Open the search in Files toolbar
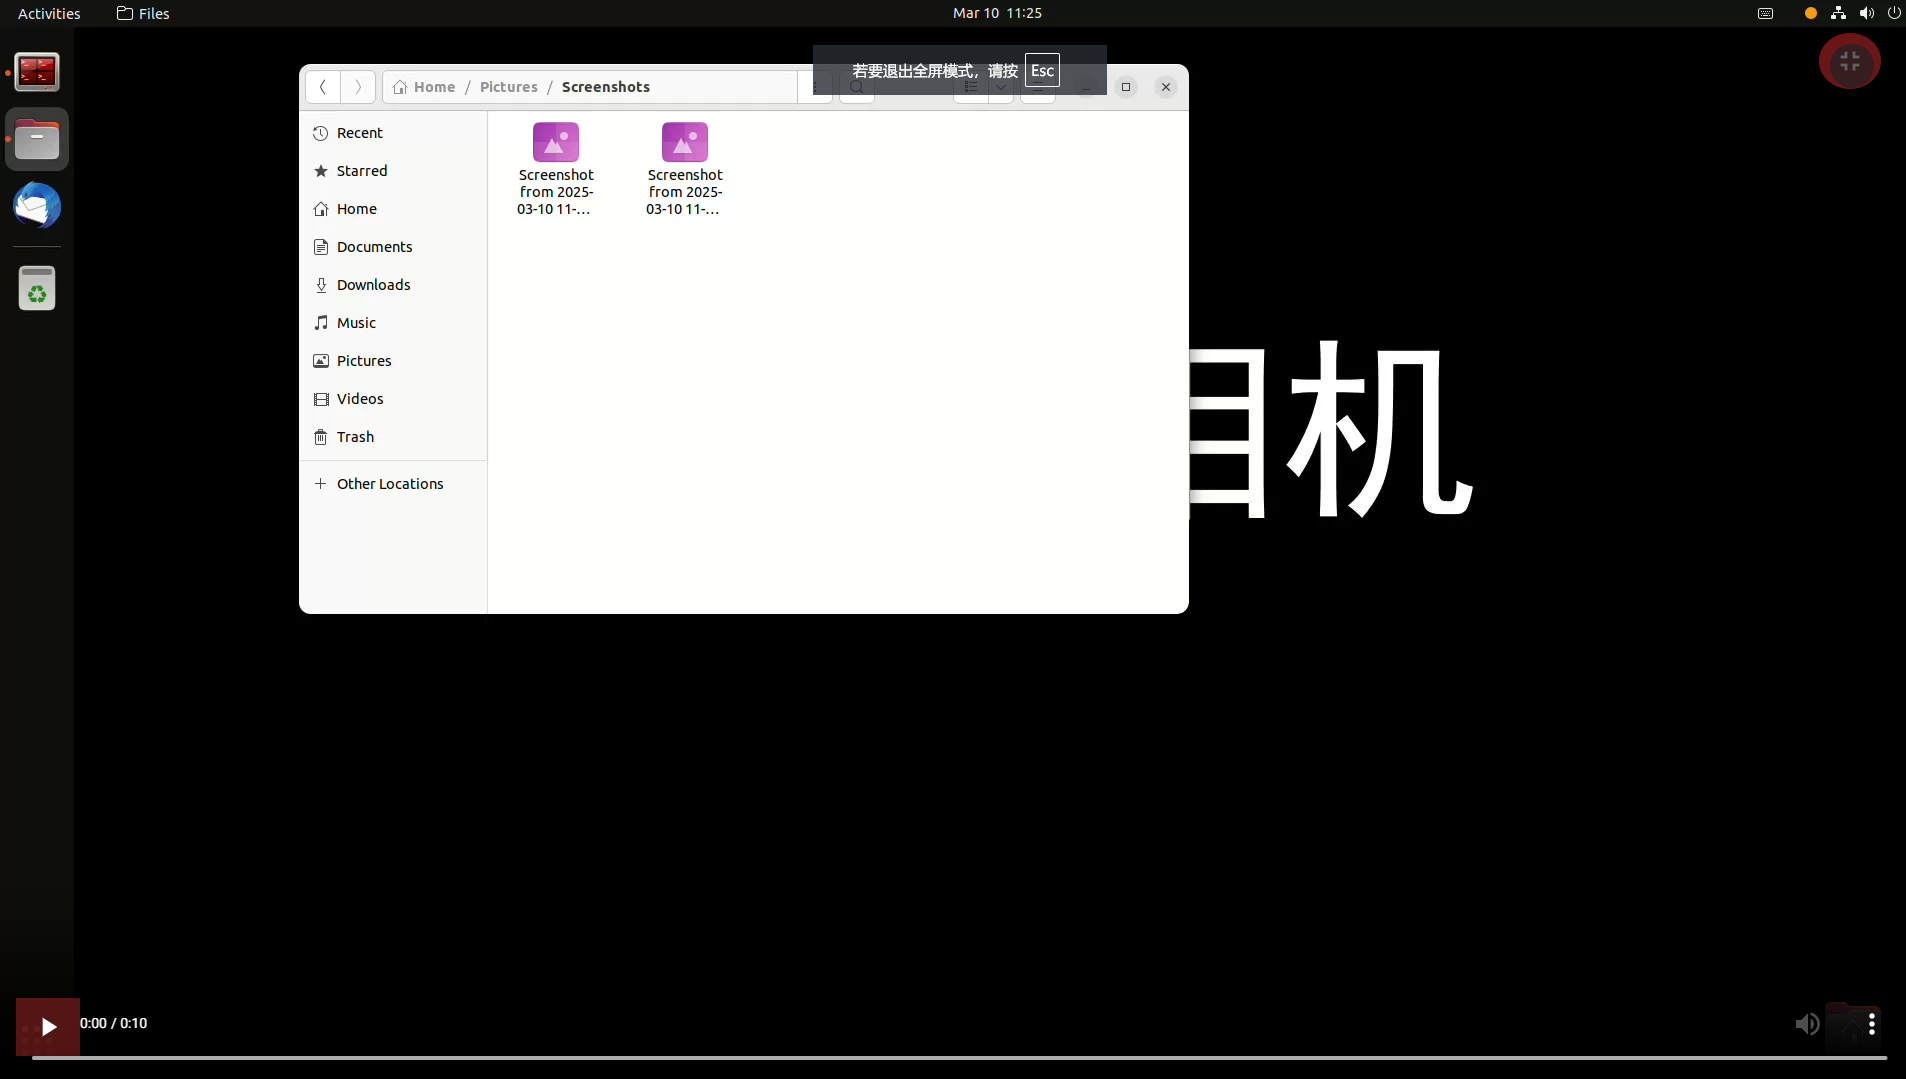 (x=857, y=88)
